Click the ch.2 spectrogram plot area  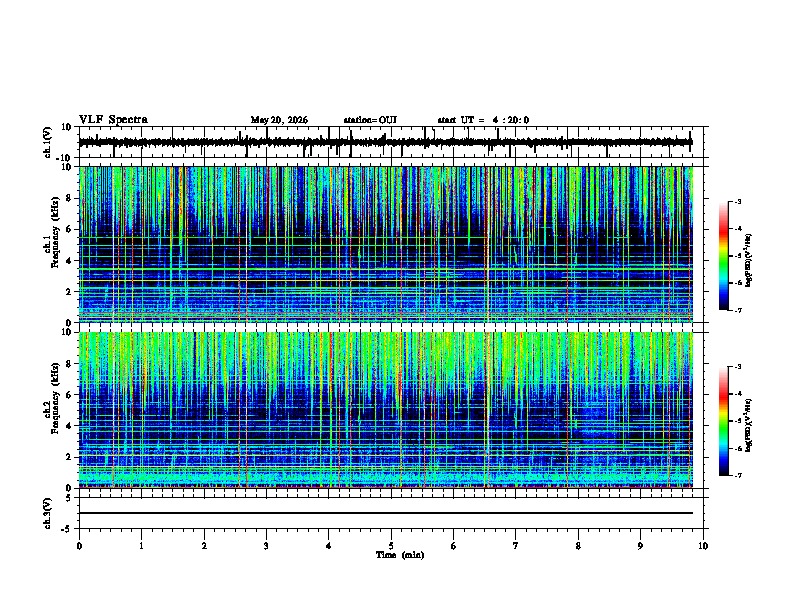point(385,410)
